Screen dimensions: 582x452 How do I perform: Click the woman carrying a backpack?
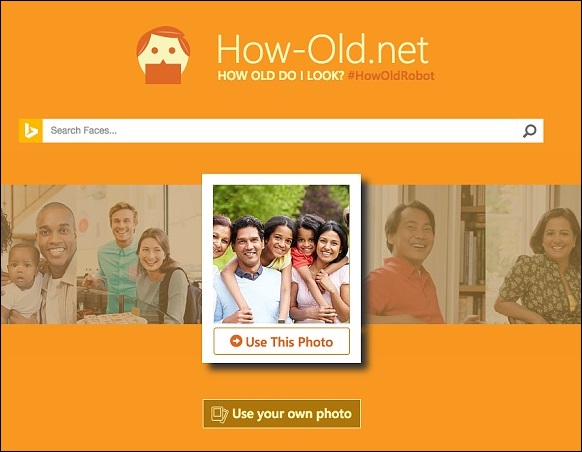point(160,275)
